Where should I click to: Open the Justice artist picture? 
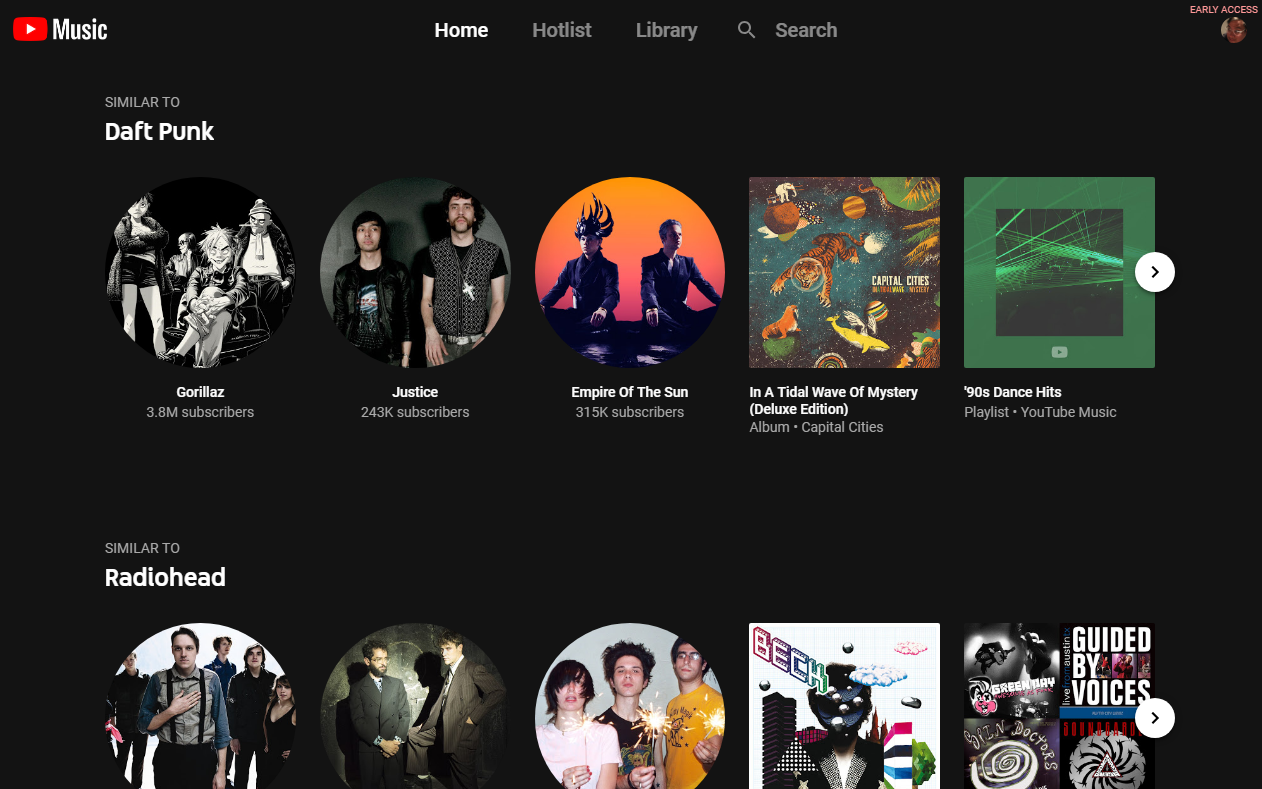tap(415, 272)
